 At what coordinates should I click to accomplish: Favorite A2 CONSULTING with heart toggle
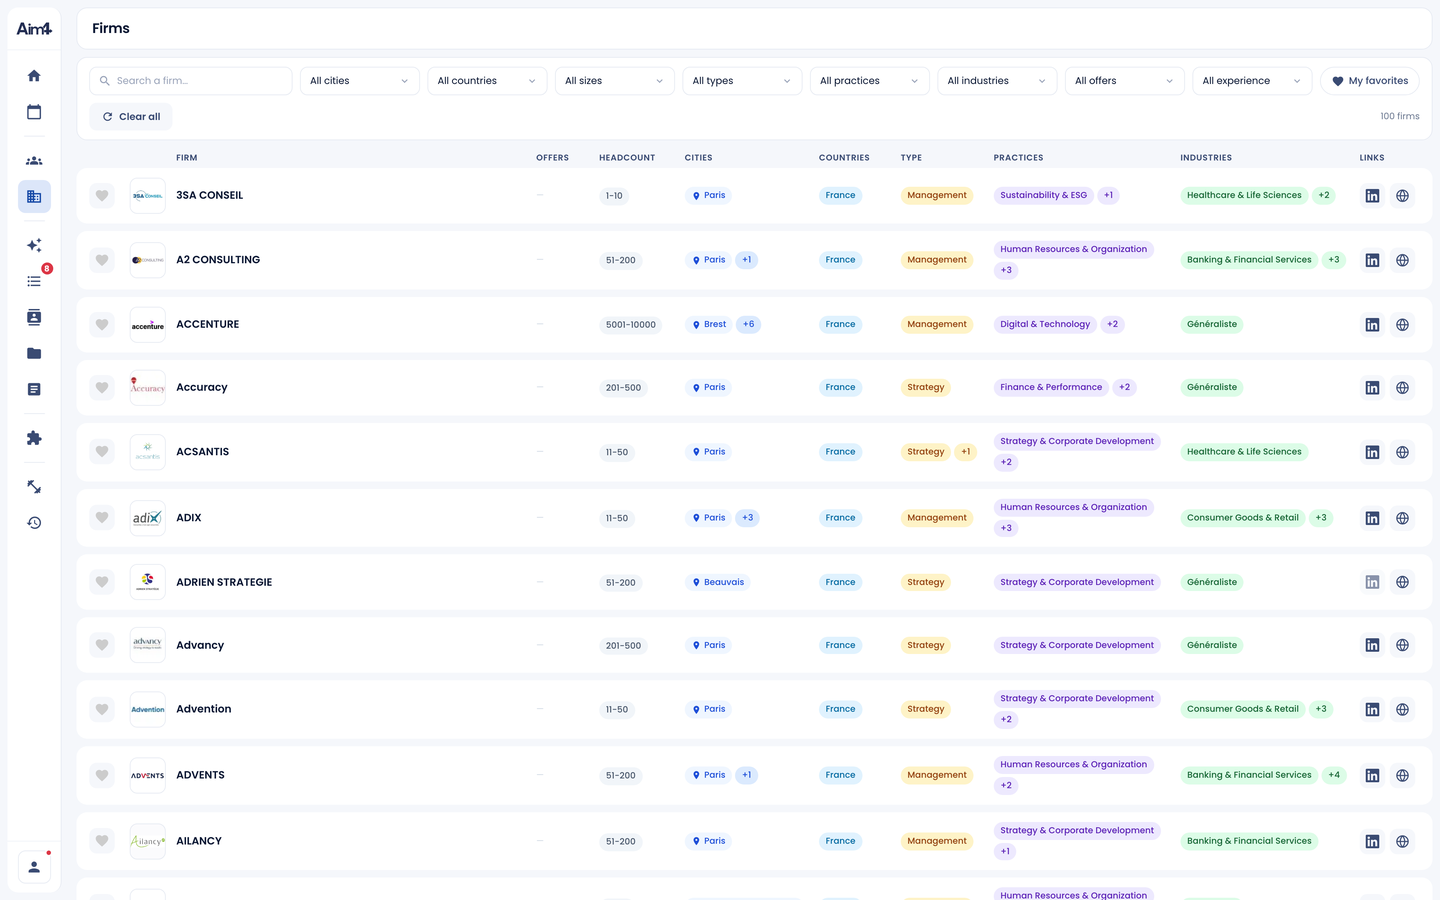[x=102, y=260]
